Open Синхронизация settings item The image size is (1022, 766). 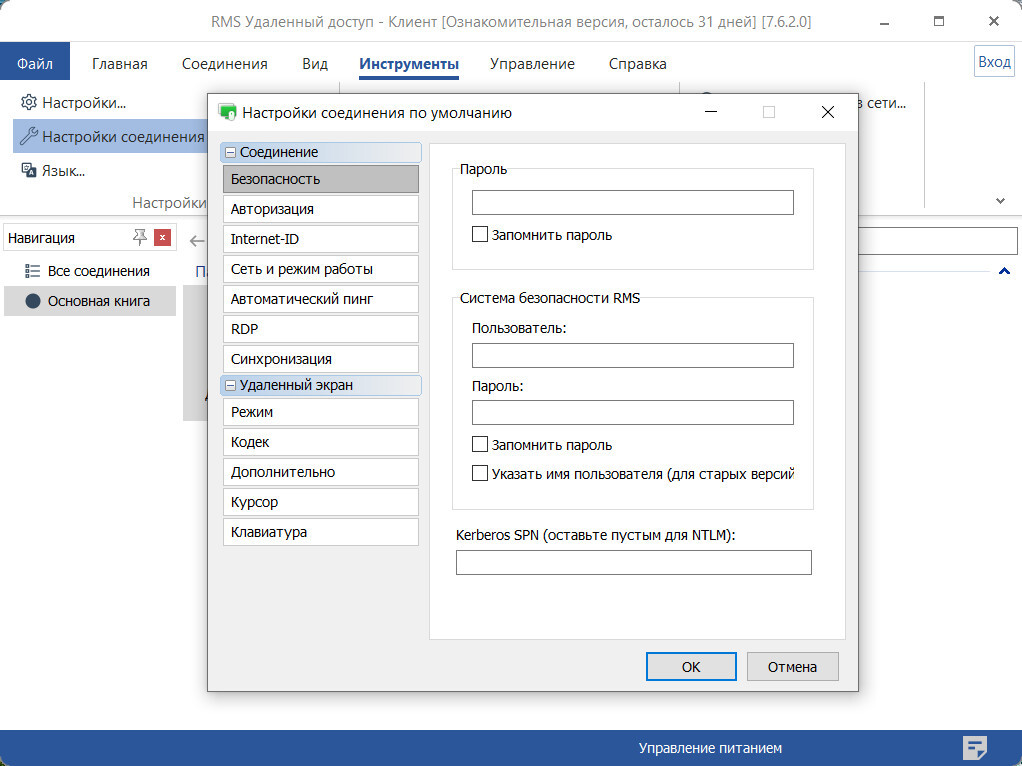pos(321,359)
